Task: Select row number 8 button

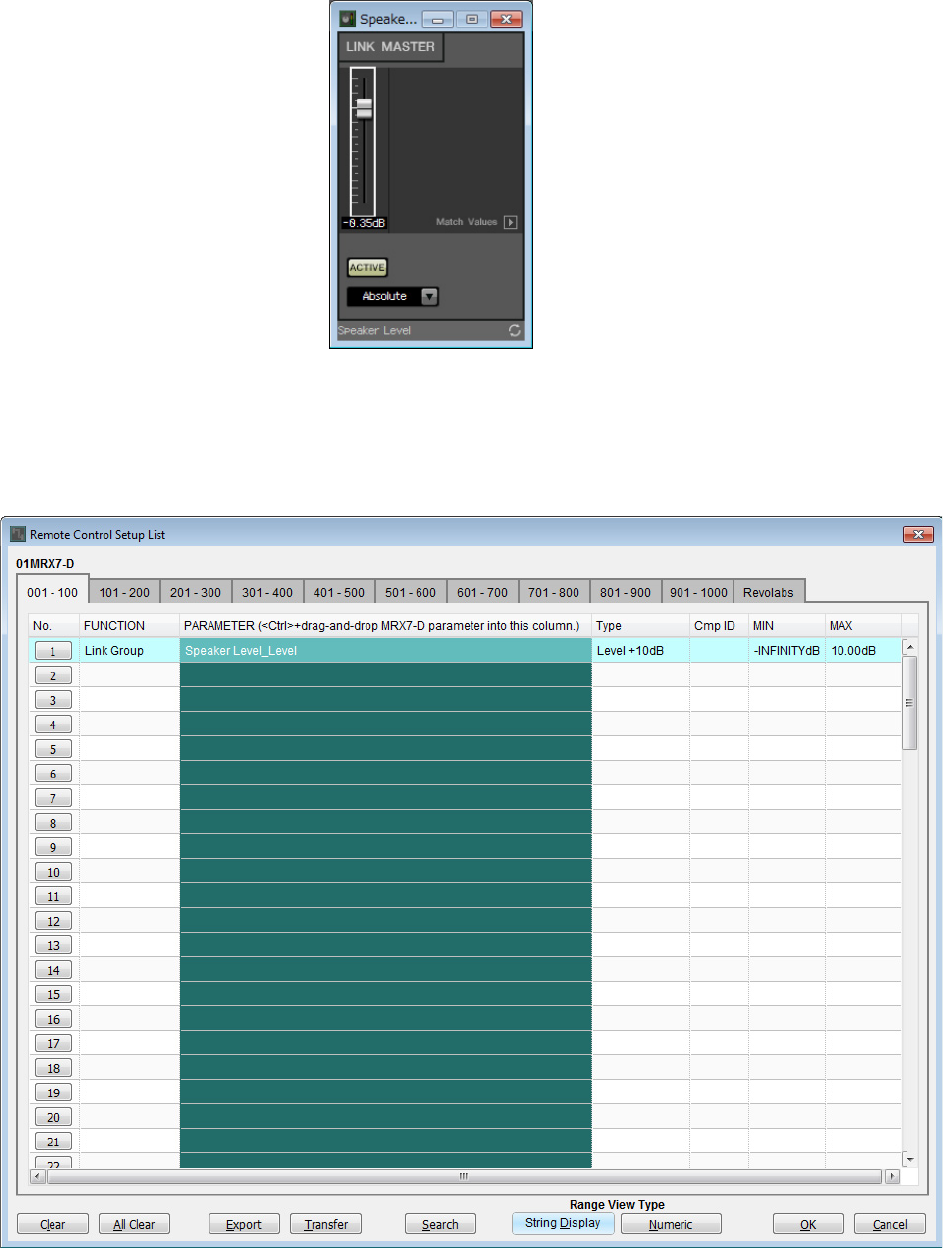Action: [53, 823]
